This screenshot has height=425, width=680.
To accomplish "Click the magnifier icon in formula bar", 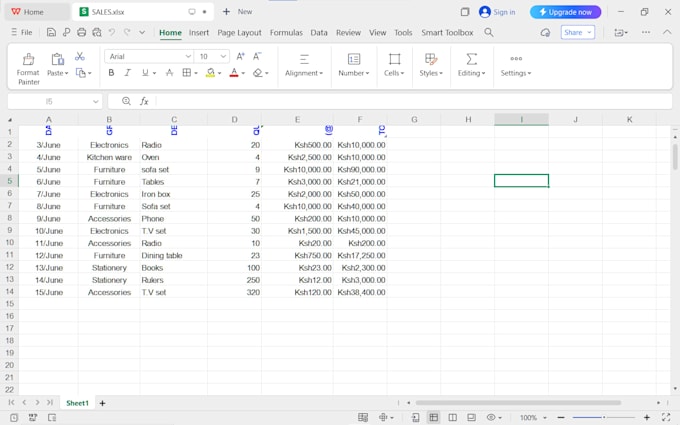I will (126, 101).
